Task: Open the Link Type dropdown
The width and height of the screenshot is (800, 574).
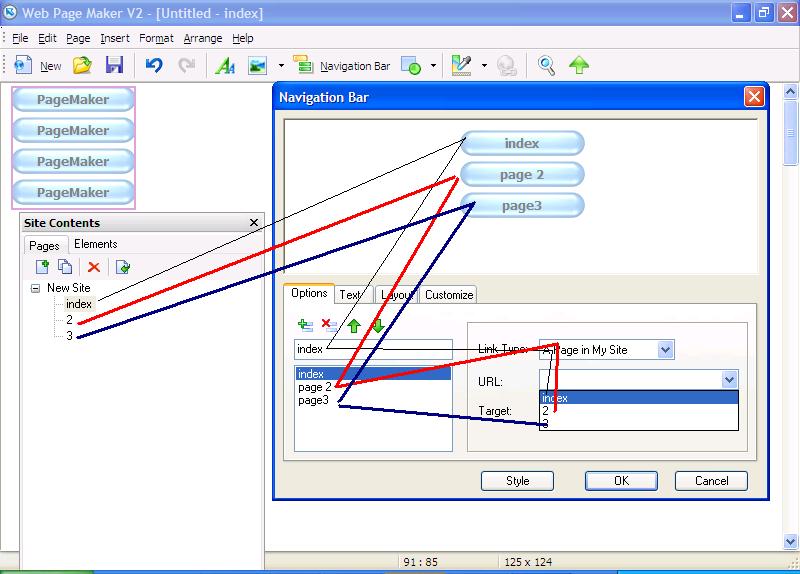Action: click(666, 350)
